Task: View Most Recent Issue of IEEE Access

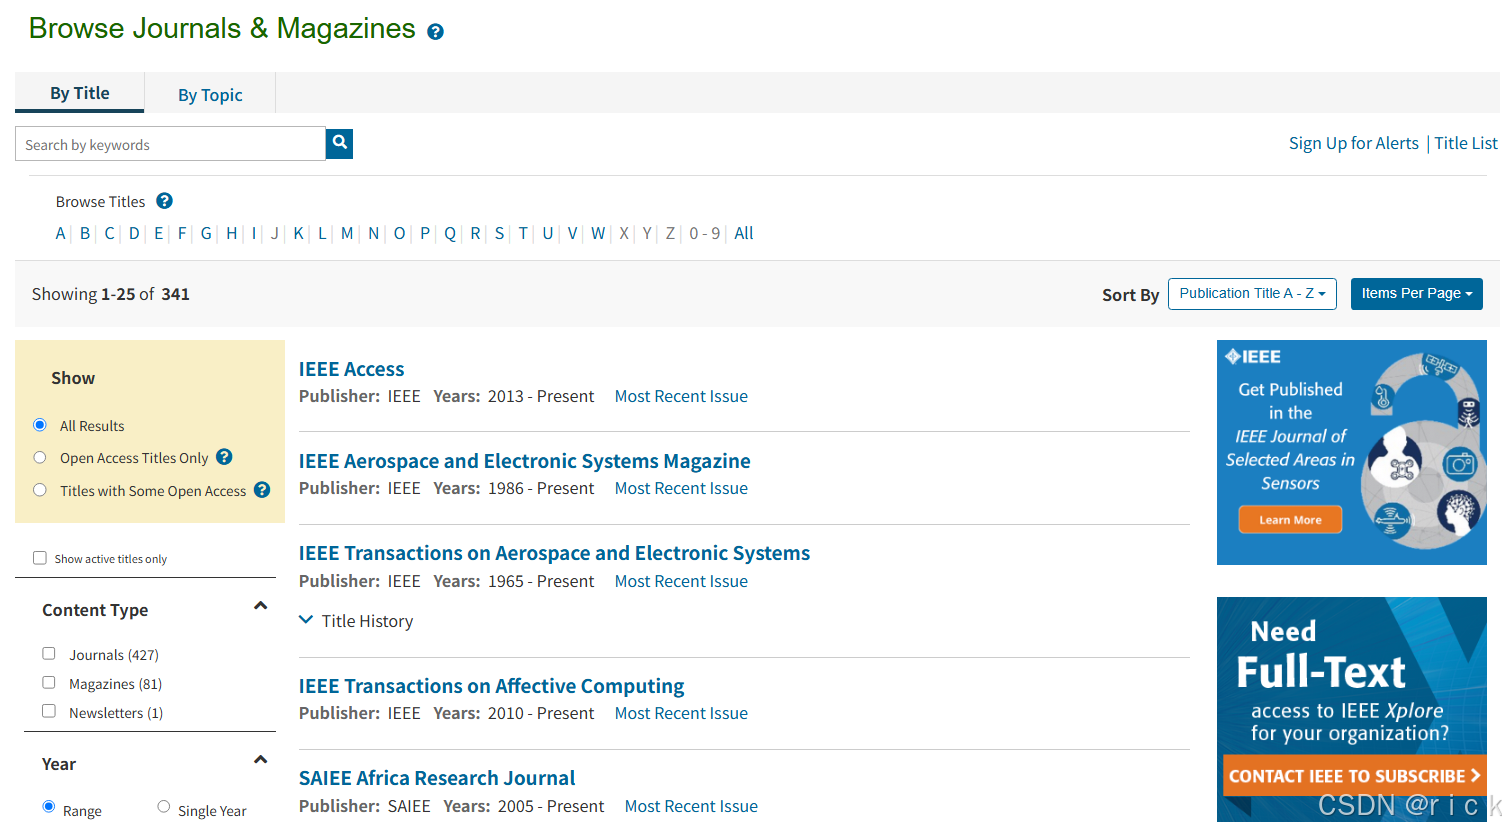Action: (681, 396)
